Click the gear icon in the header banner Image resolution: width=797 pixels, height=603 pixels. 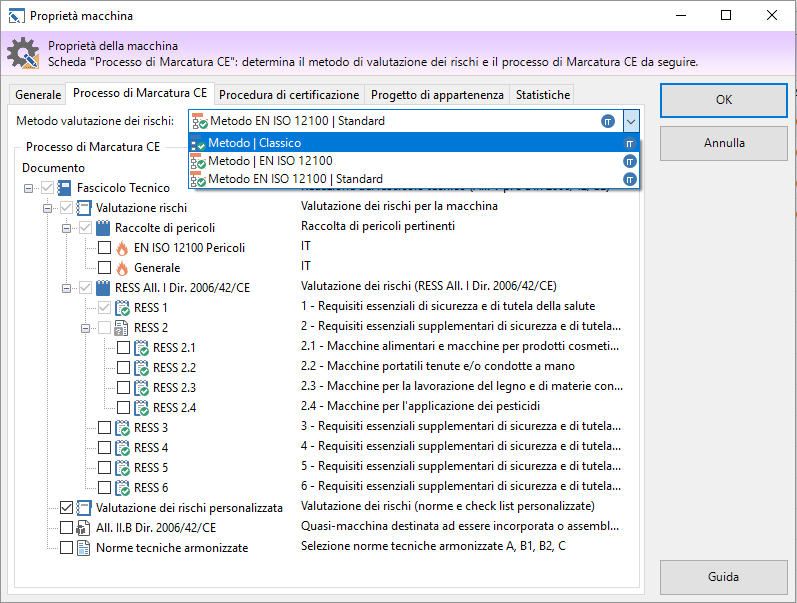click(x=23, y=53)
